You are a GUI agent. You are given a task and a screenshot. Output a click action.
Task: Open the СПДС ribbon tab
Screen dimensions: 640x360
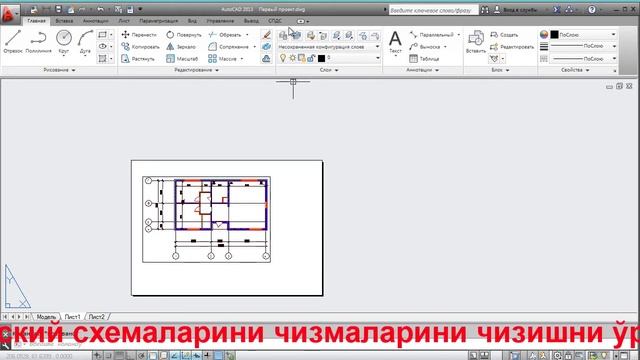point(275,21)
